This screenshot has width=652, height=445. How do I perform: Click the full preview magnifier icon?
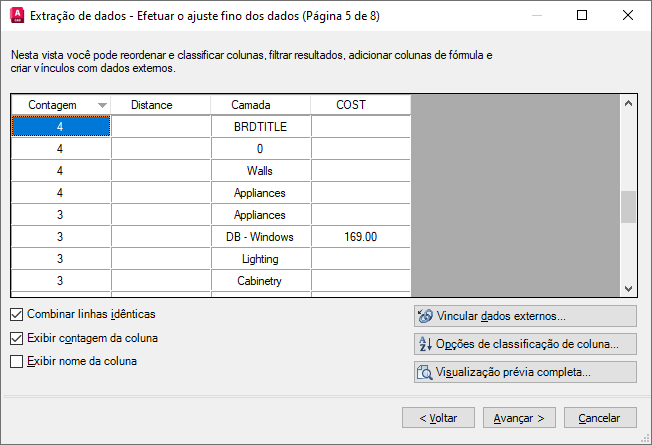pos(425,372)
